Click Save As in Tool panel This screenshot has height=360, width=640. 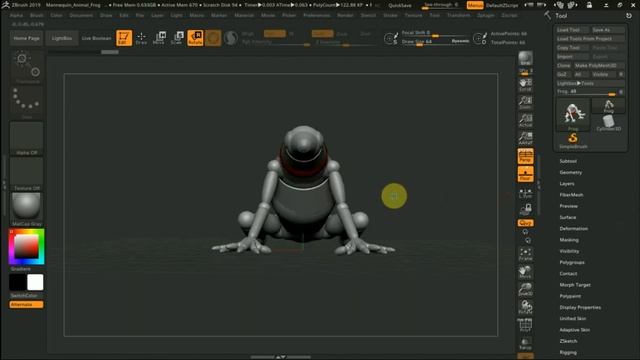click(608, 30)
